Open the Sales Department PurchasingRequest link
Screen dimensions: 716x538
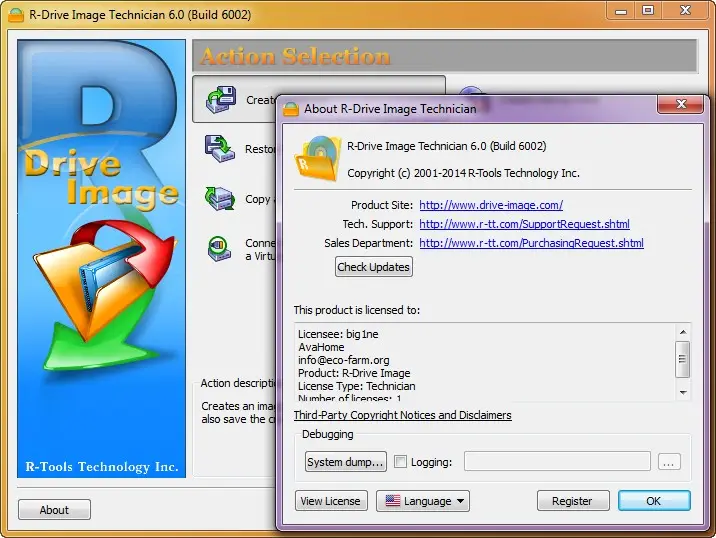[532, 243]
